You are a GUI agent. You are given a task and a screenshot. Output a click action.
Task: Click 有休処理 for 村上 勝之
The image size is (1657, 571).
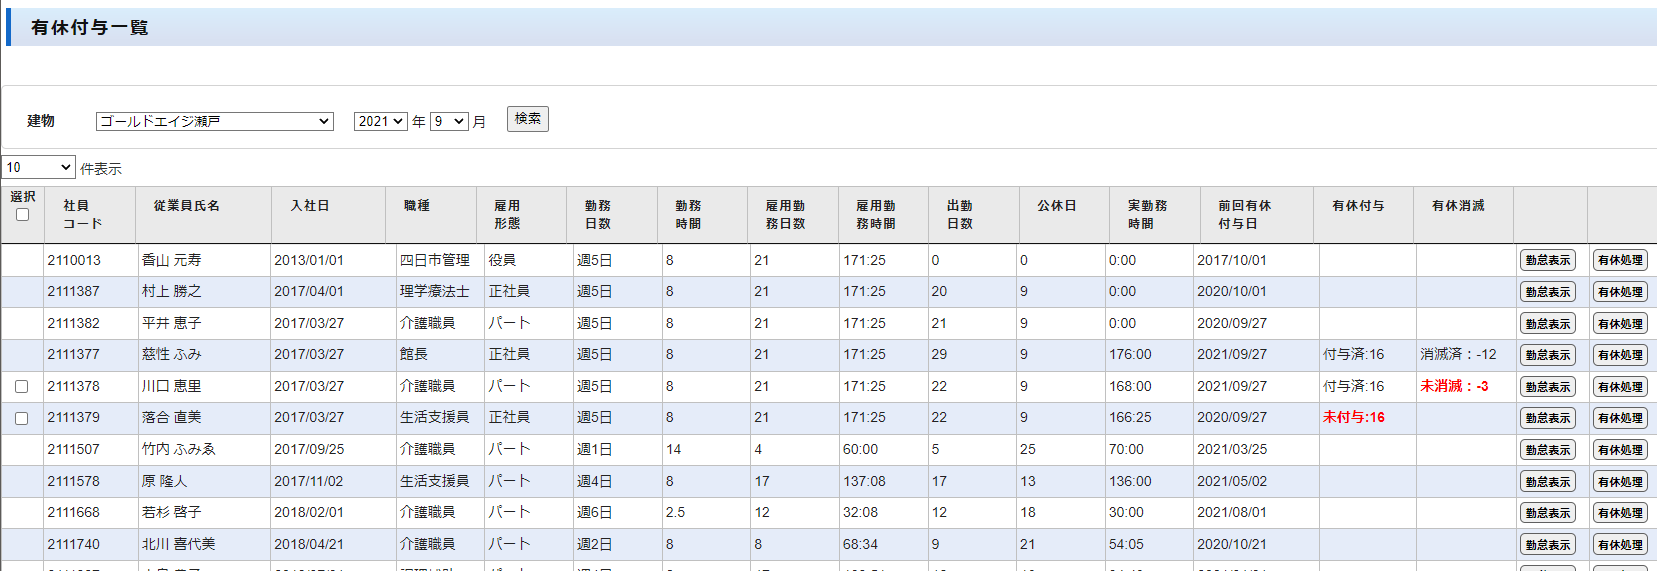coord(1619,292)
